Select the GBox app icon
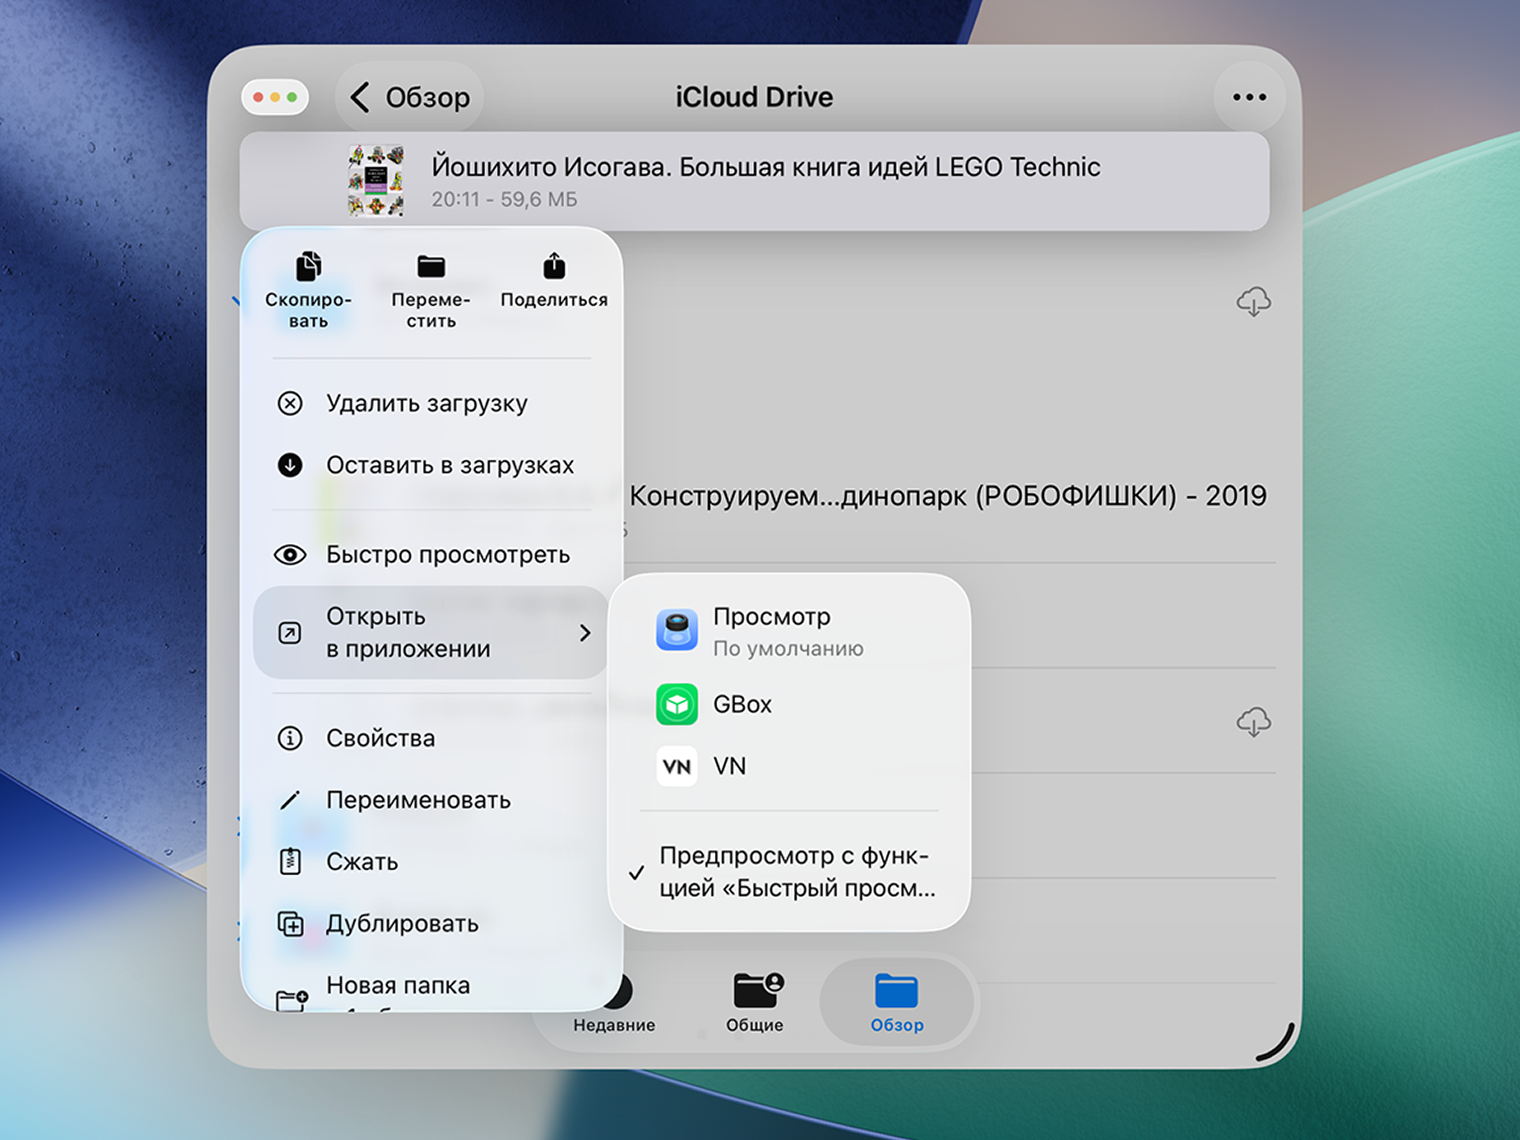1520x1140 pixels. click(678, 704)
